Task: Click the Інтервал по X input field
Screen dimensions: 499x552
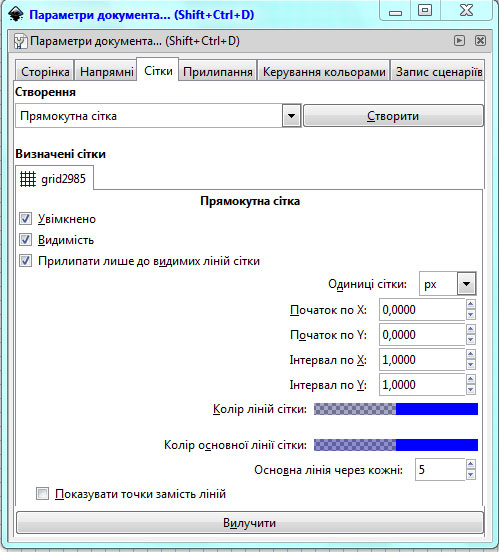Action: pos(422,359)
